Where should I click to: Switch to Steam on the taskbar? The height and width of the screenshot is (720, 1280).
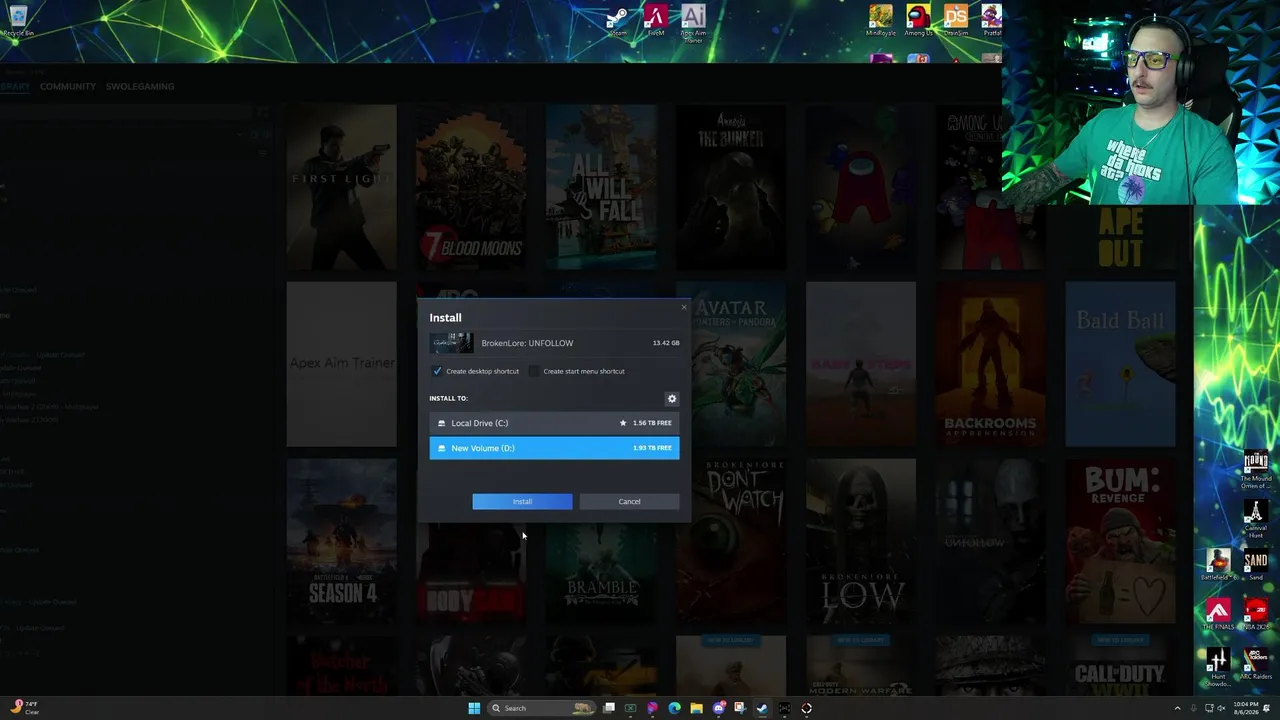[762, 708]
